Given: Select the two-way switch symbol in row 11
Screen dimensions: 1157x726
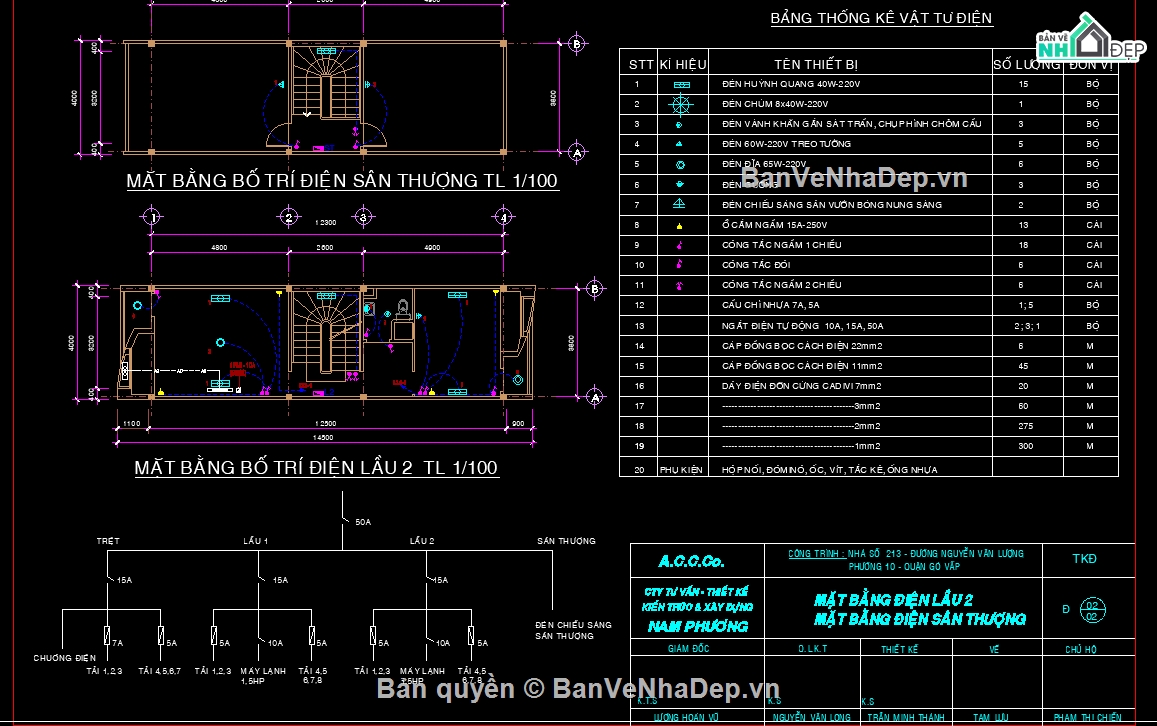Looking at the screenshot, I should coord(680,285).
